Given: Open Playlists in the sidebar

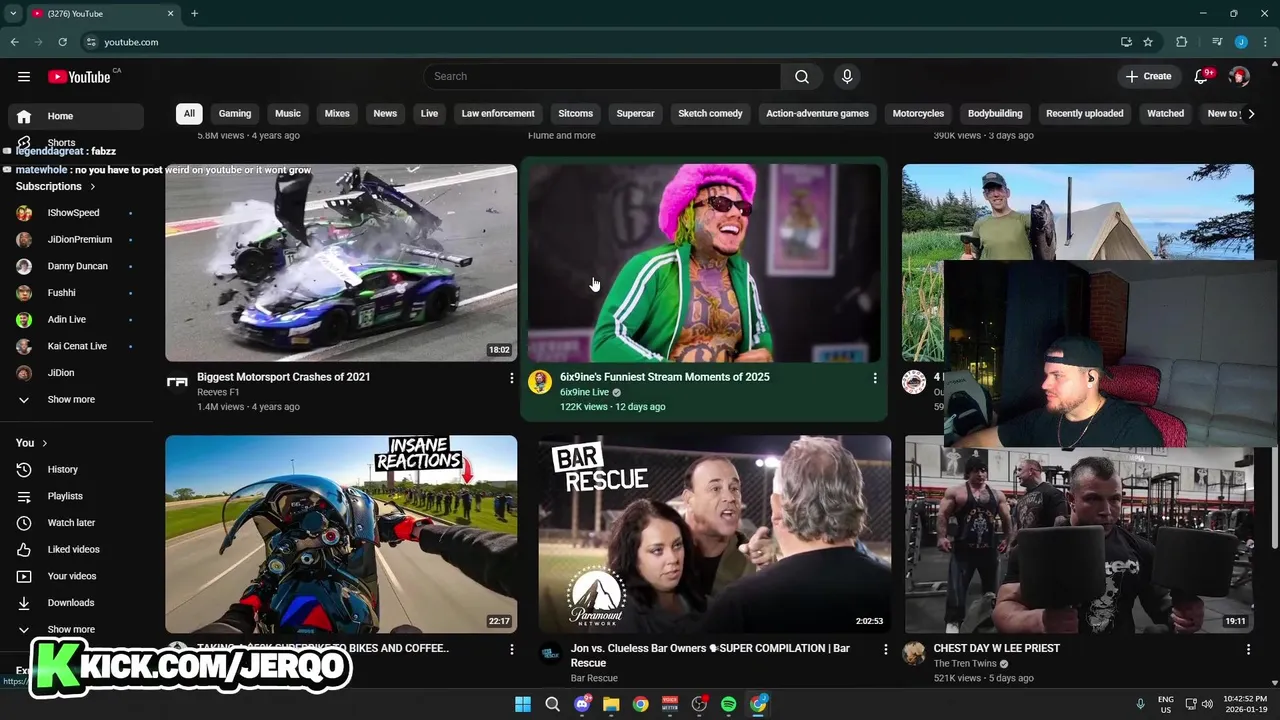Looking at the screenshot, I should [76, 496].
